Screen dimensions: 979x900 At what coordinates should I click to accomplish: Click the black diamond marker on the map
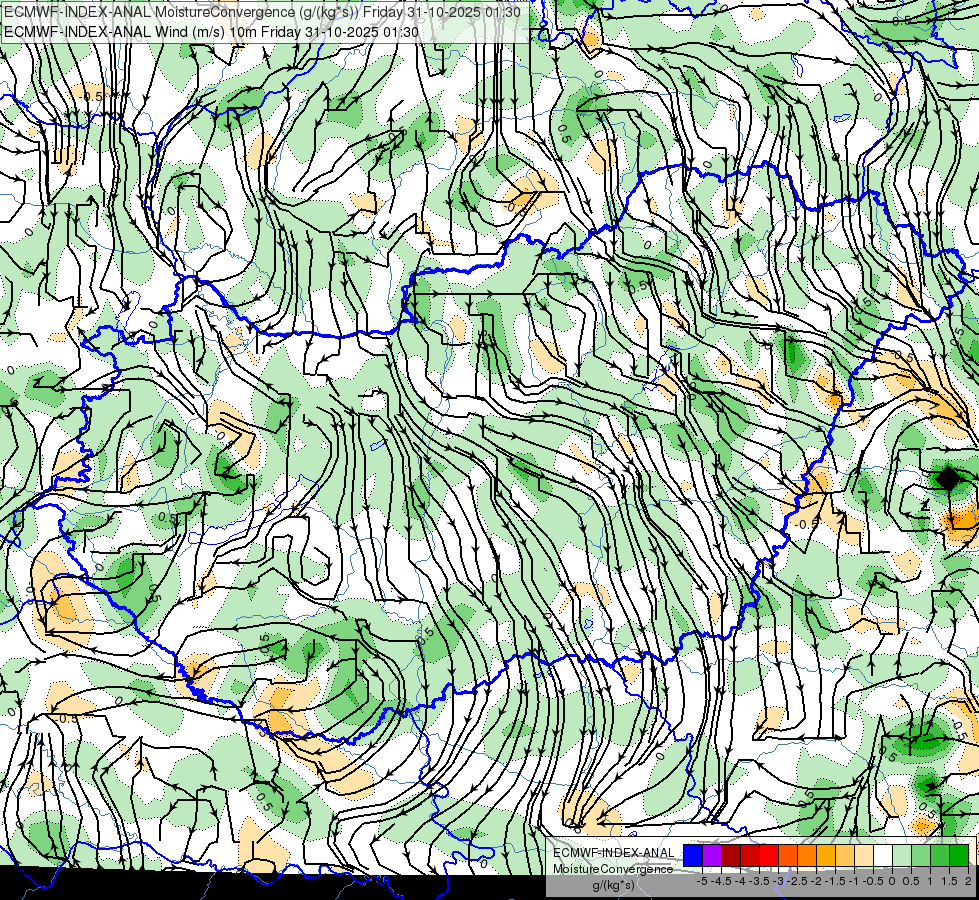pos(948,479)
